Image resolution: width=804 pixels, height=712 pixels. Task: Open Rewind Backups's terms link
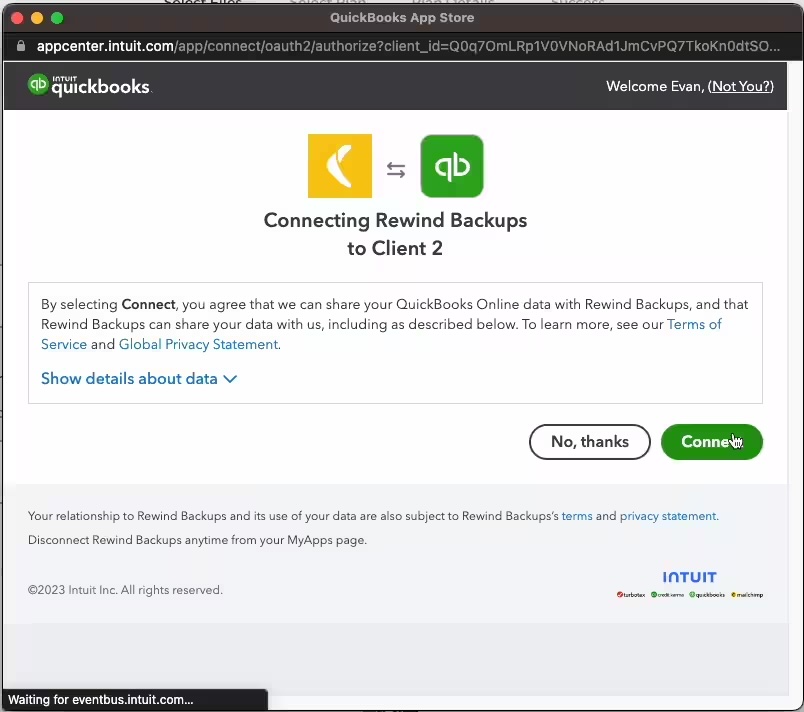click(x=577, y=516)
